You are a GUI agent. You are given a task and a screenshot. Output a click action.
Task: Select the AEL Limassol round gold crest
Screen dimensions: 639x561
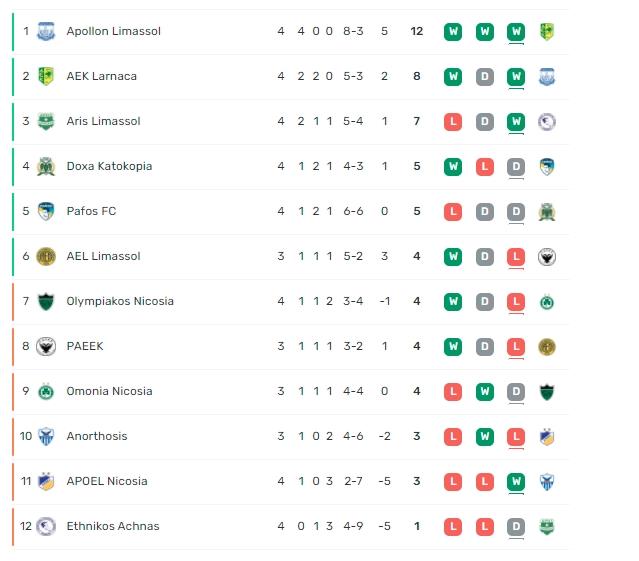pyautogui.click(x=46, y=256)
